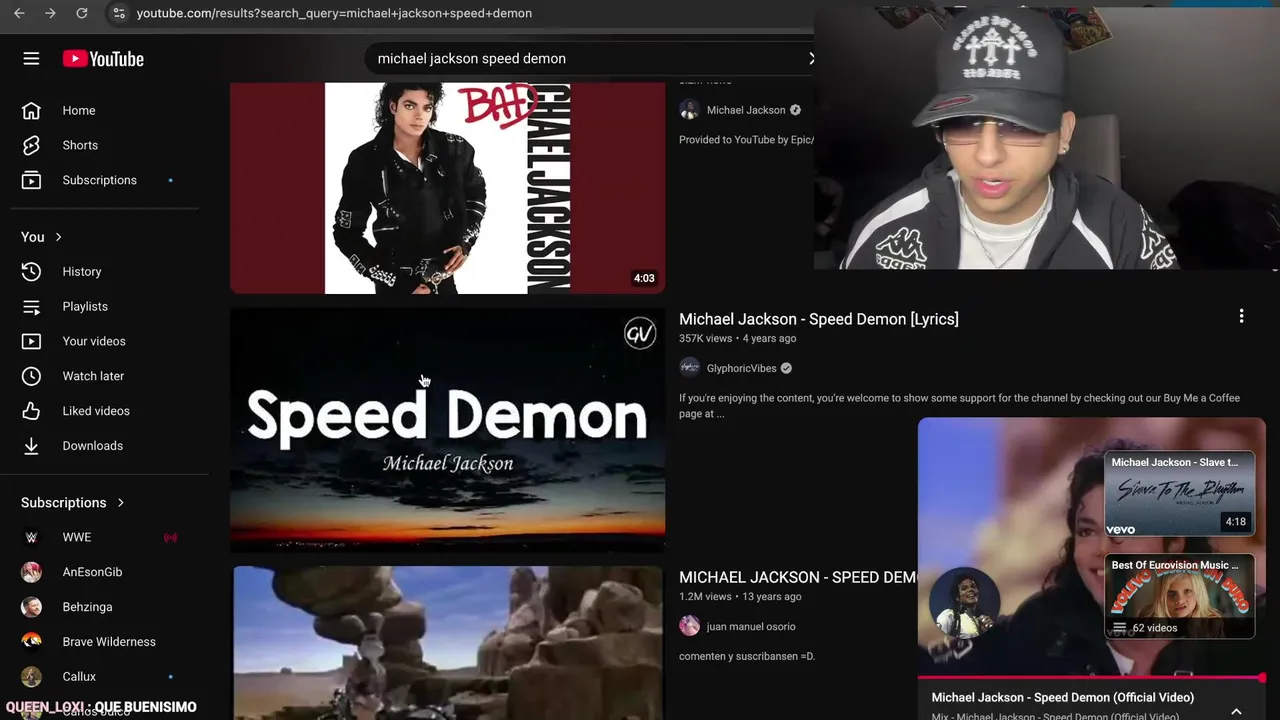Reload the page with refresh icon

tap(82, 13)
